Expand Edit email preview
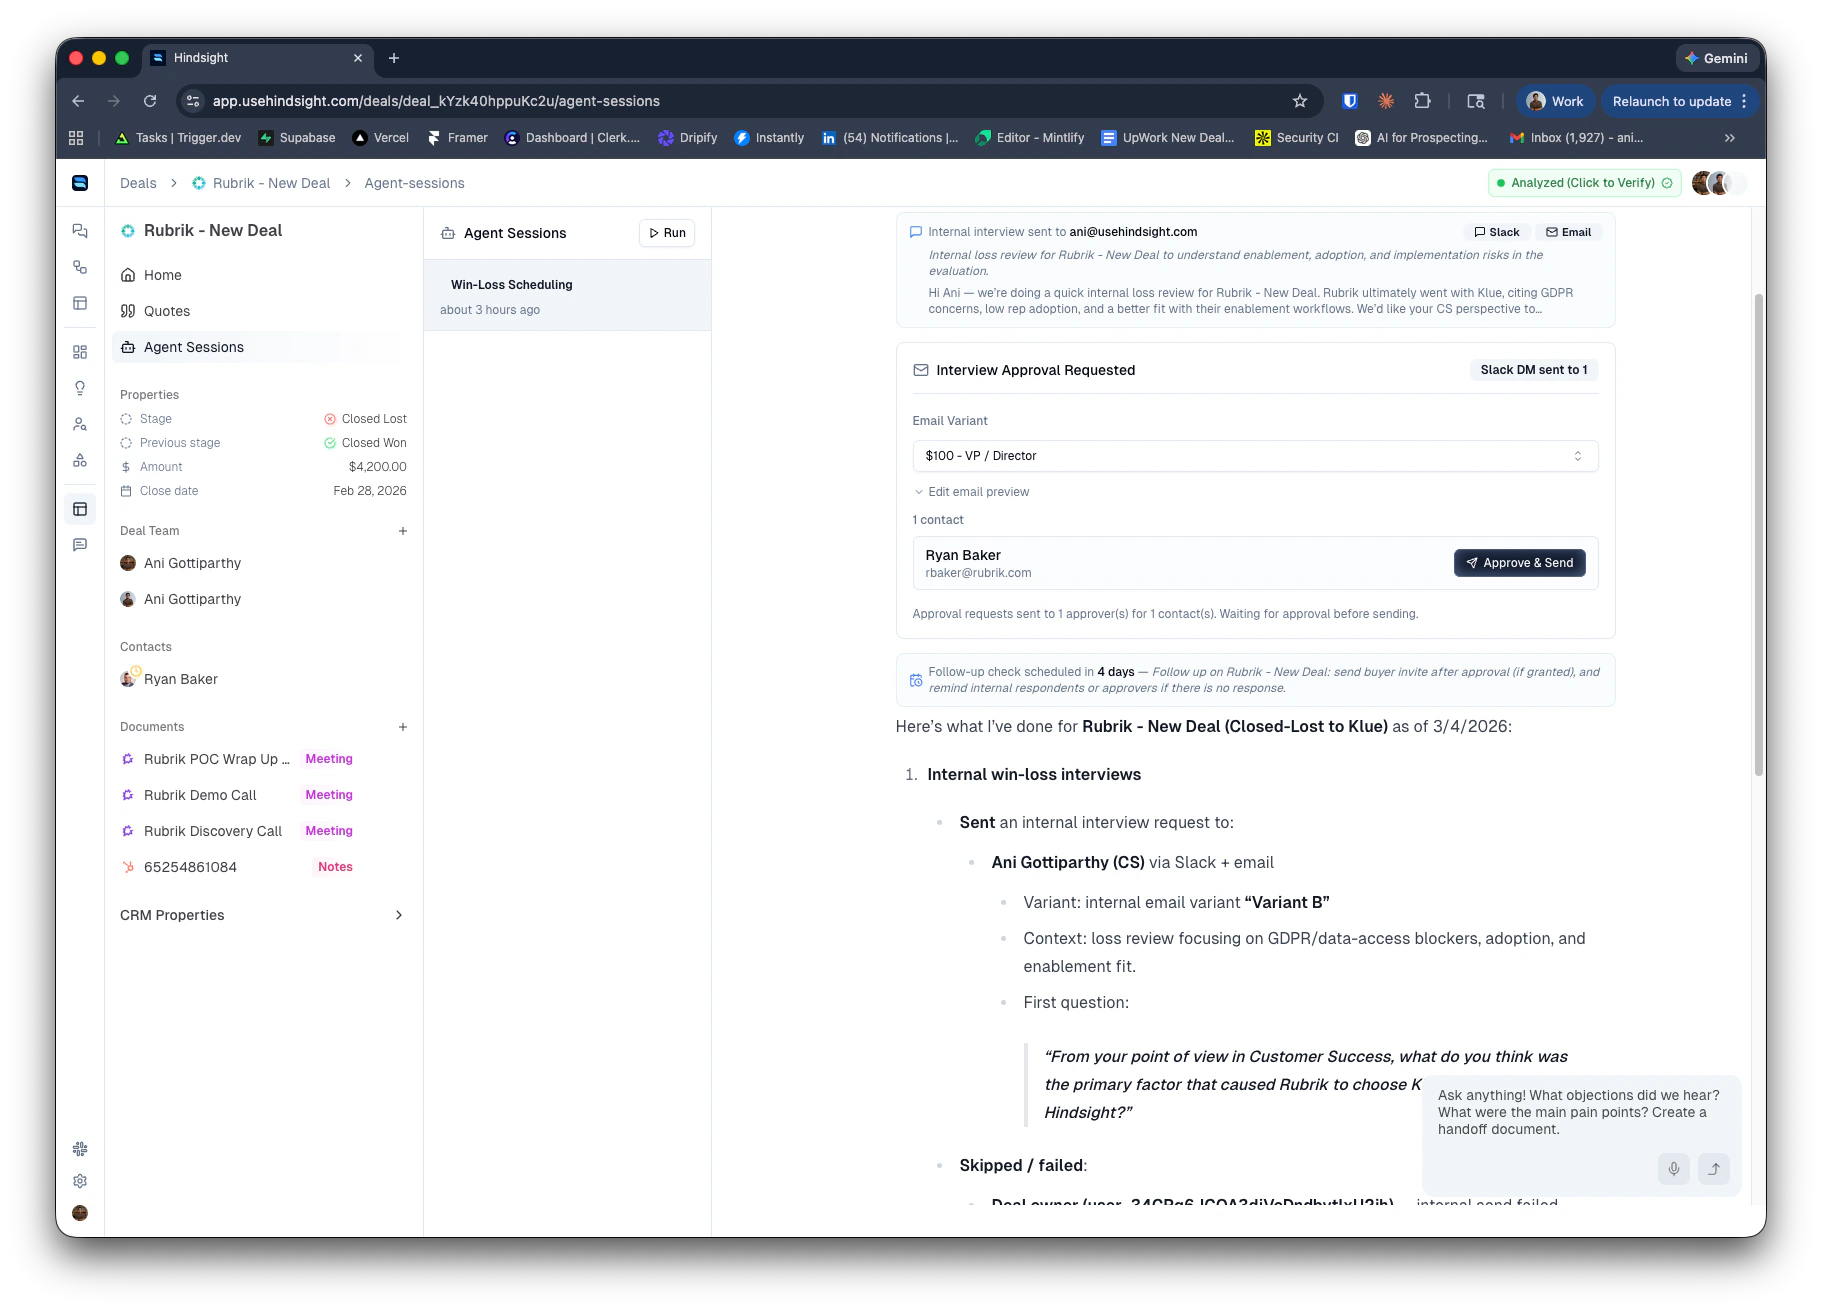 coord(971,492)
